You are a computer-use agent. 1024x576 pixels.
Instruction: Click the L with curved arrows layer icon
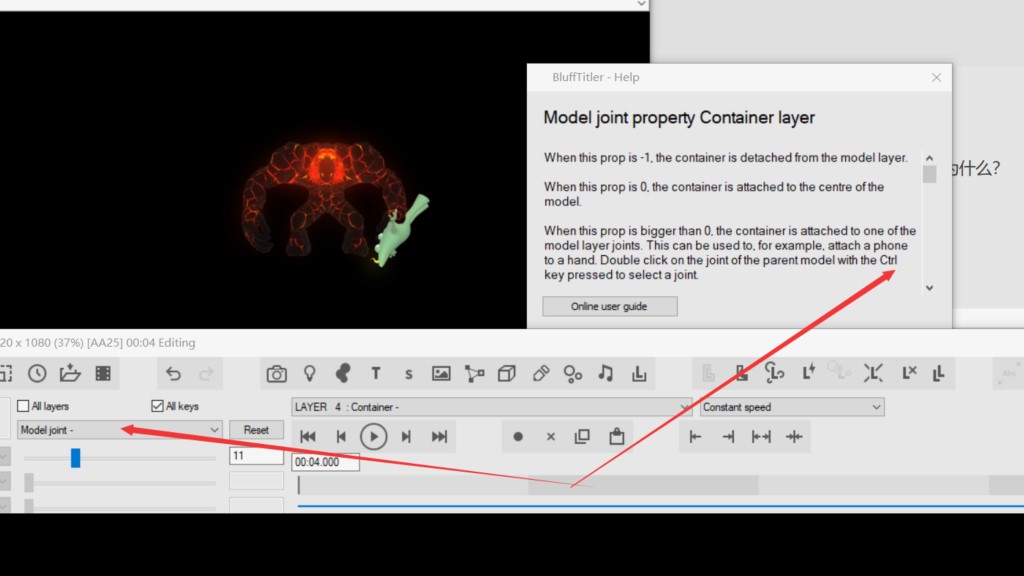click(x=775, y=374)
